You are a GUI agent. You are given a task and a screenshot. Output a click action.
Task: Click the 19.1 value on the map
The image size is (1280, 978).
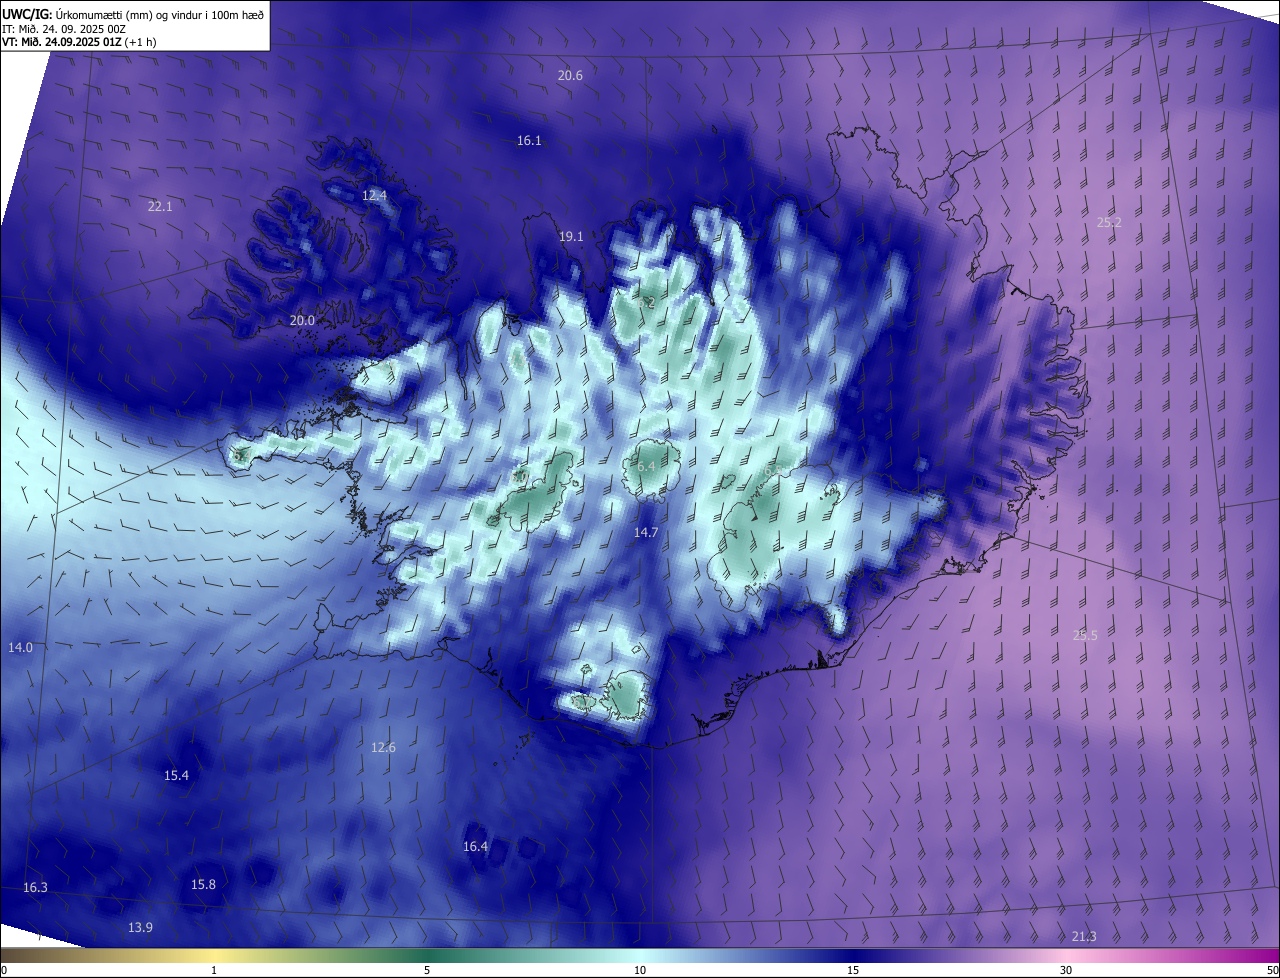[x=570, y=237]
